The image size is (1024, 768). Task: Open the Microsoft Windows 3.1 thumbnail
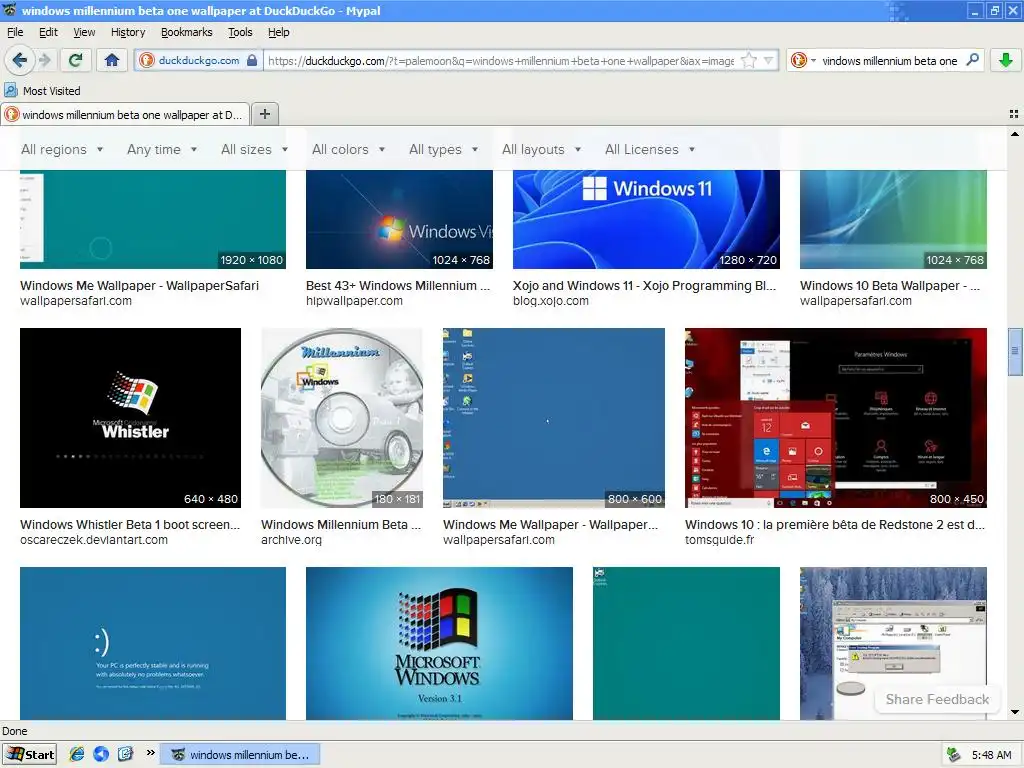click(x=439, y=643)
